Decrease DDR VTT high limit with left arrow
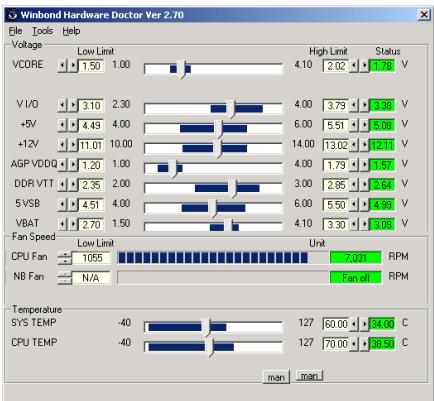434x401 pixels. [354, 185]
